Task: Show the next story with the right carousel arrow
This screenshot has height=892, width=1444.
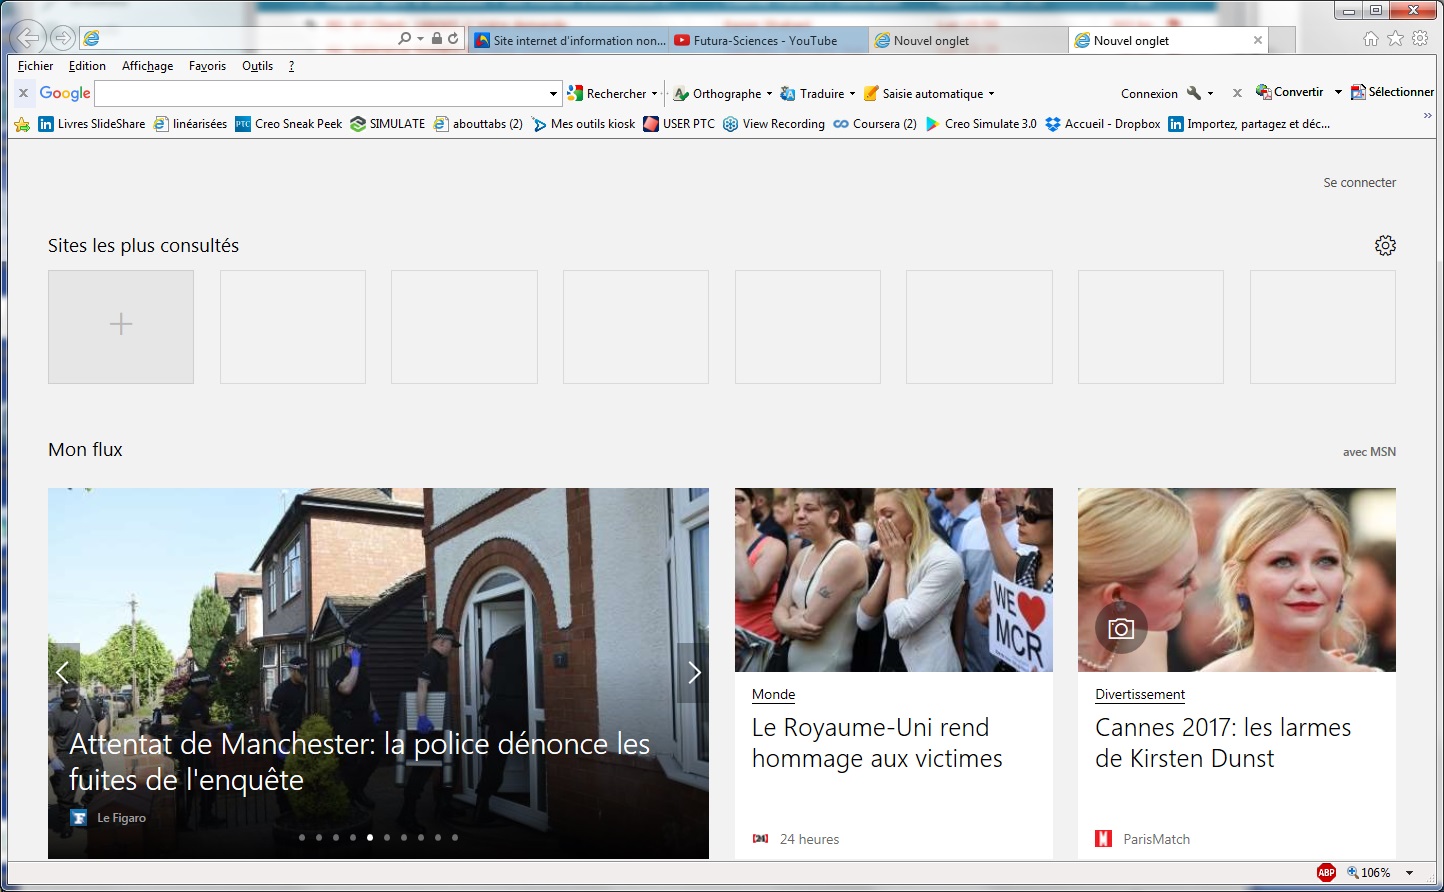Action: (694, 673)
